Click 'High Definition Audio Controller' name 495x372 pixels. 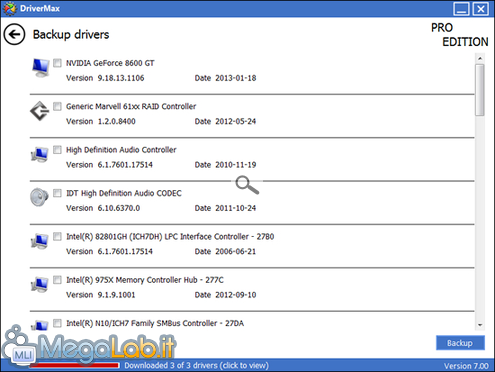coord(121,150)
